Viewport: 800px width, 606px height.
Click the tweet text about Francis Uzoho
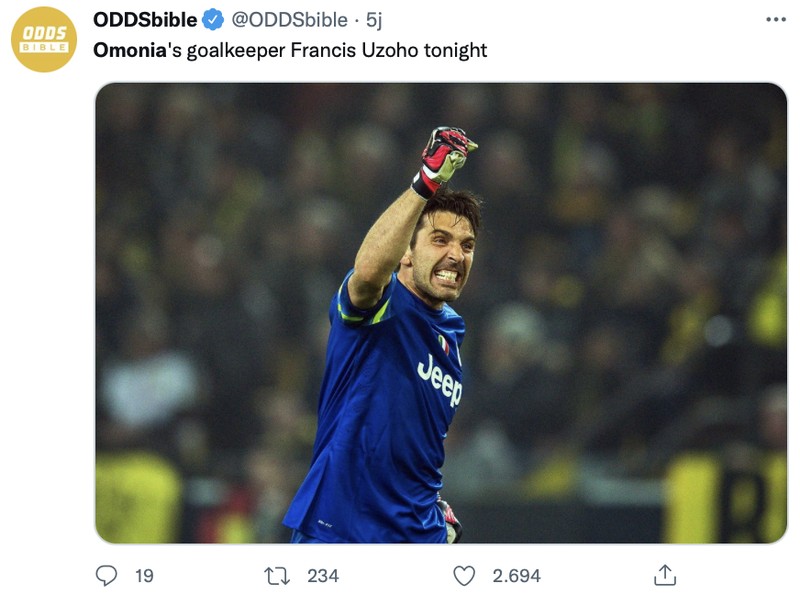289,47
